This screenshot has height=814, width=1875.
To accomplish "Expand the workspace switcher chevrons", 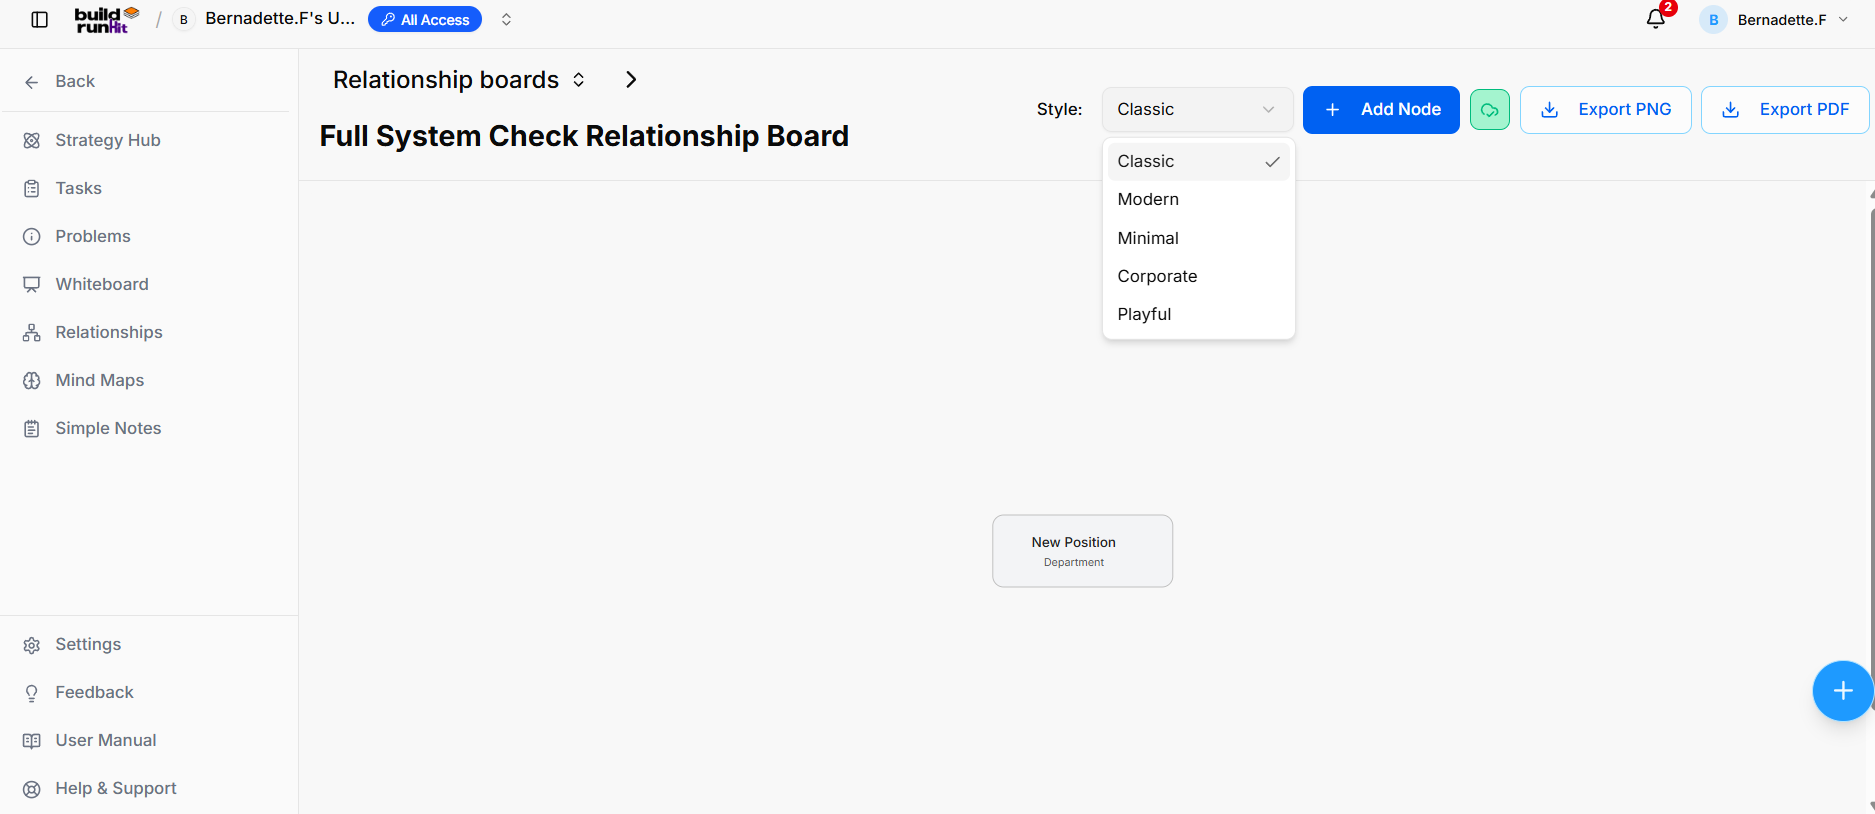I will click(x=506, y=20).
